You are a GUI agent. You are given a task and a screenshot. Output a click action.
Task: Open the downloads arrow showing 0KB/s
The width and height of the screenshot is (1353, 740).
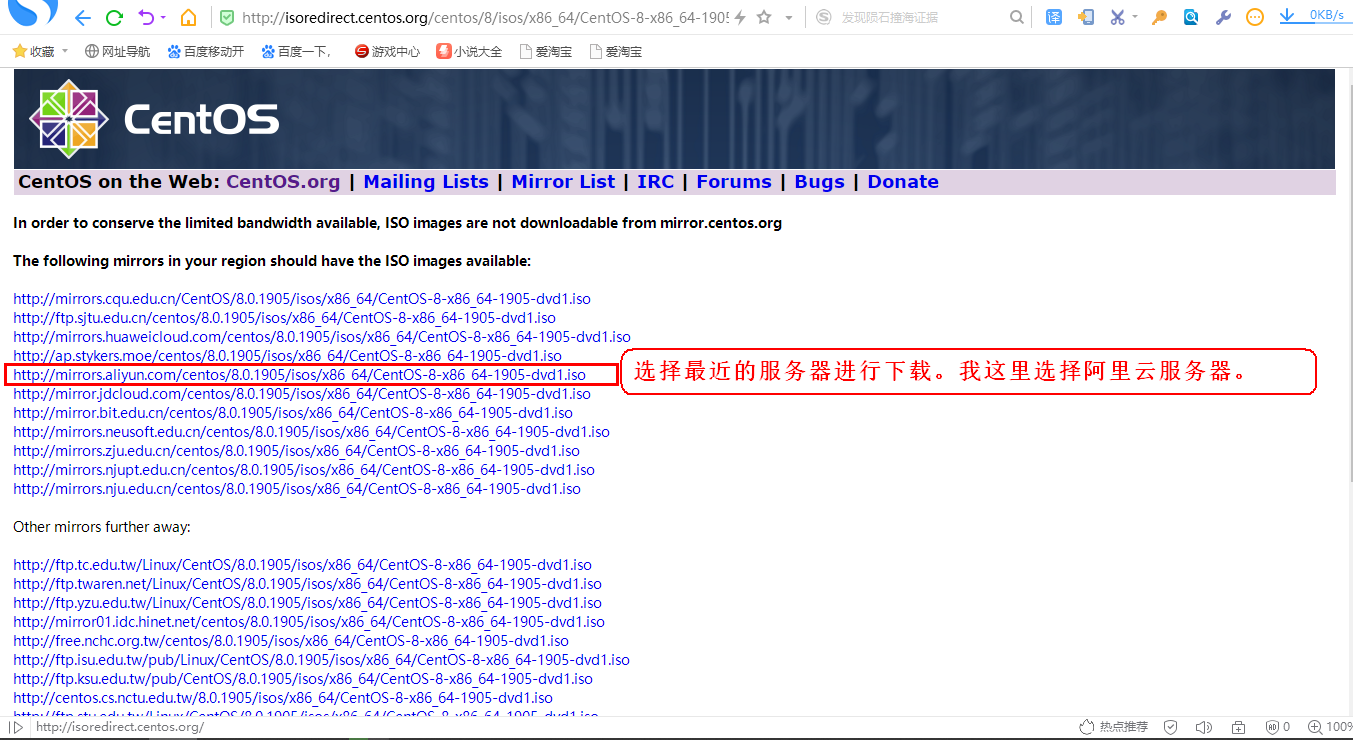click(1313, 16)
